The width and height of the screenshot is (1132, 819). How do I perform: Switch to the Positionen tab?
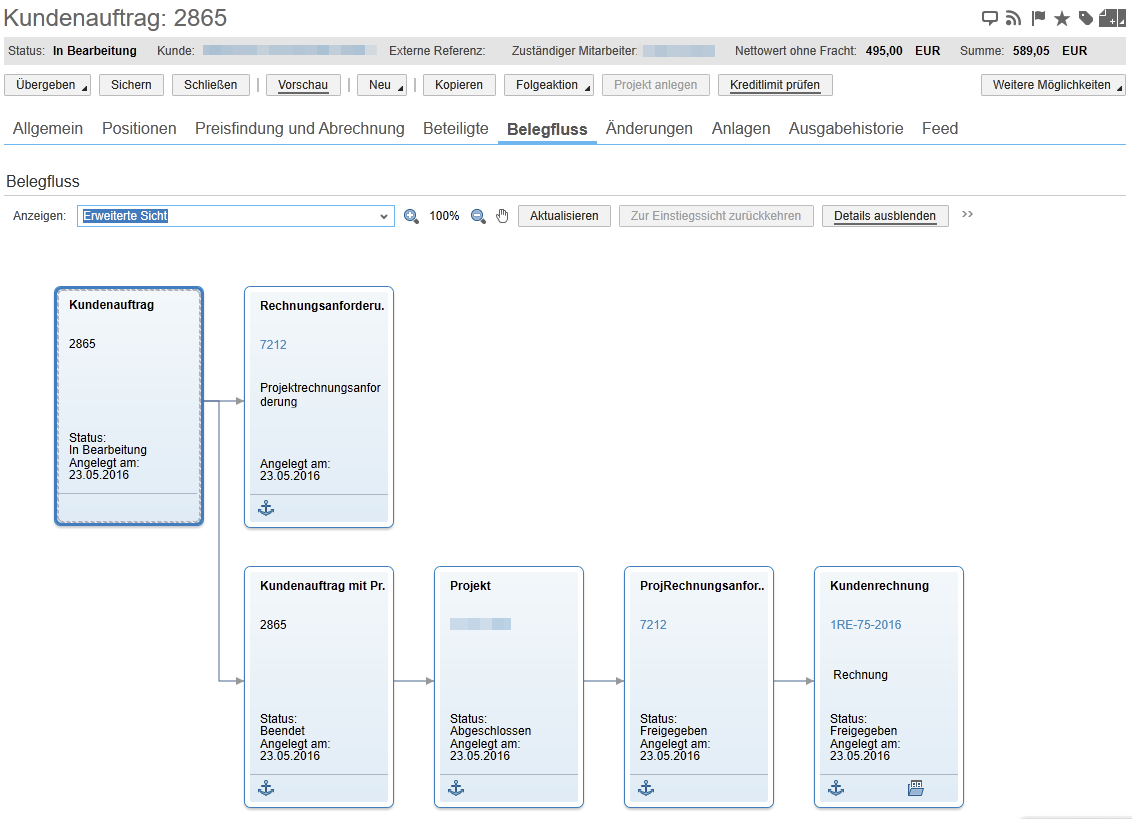pos(139,129)
